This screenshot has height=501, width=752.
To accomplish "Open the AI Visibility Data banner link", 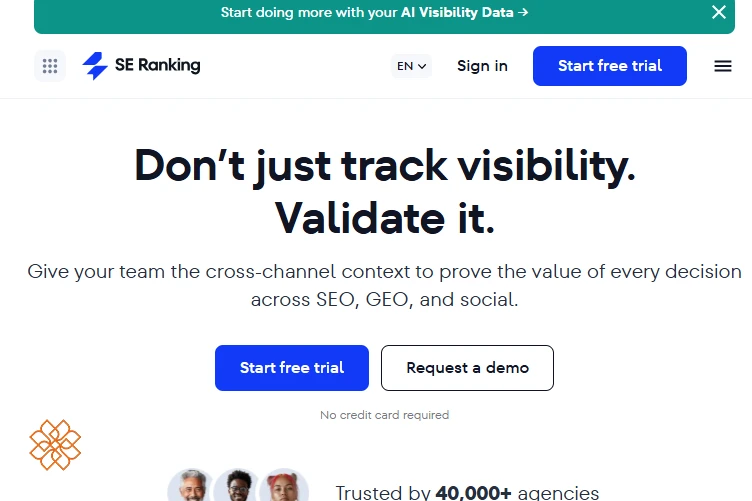I will click(x=374, y=12).
